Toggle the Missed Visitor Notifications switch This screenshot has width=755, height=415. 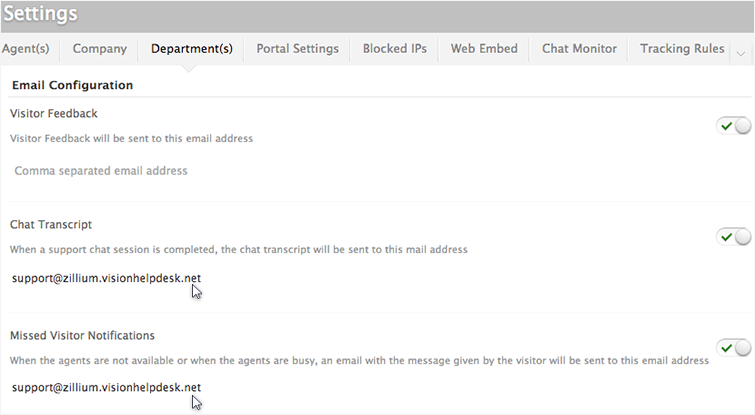pos(733,348)
